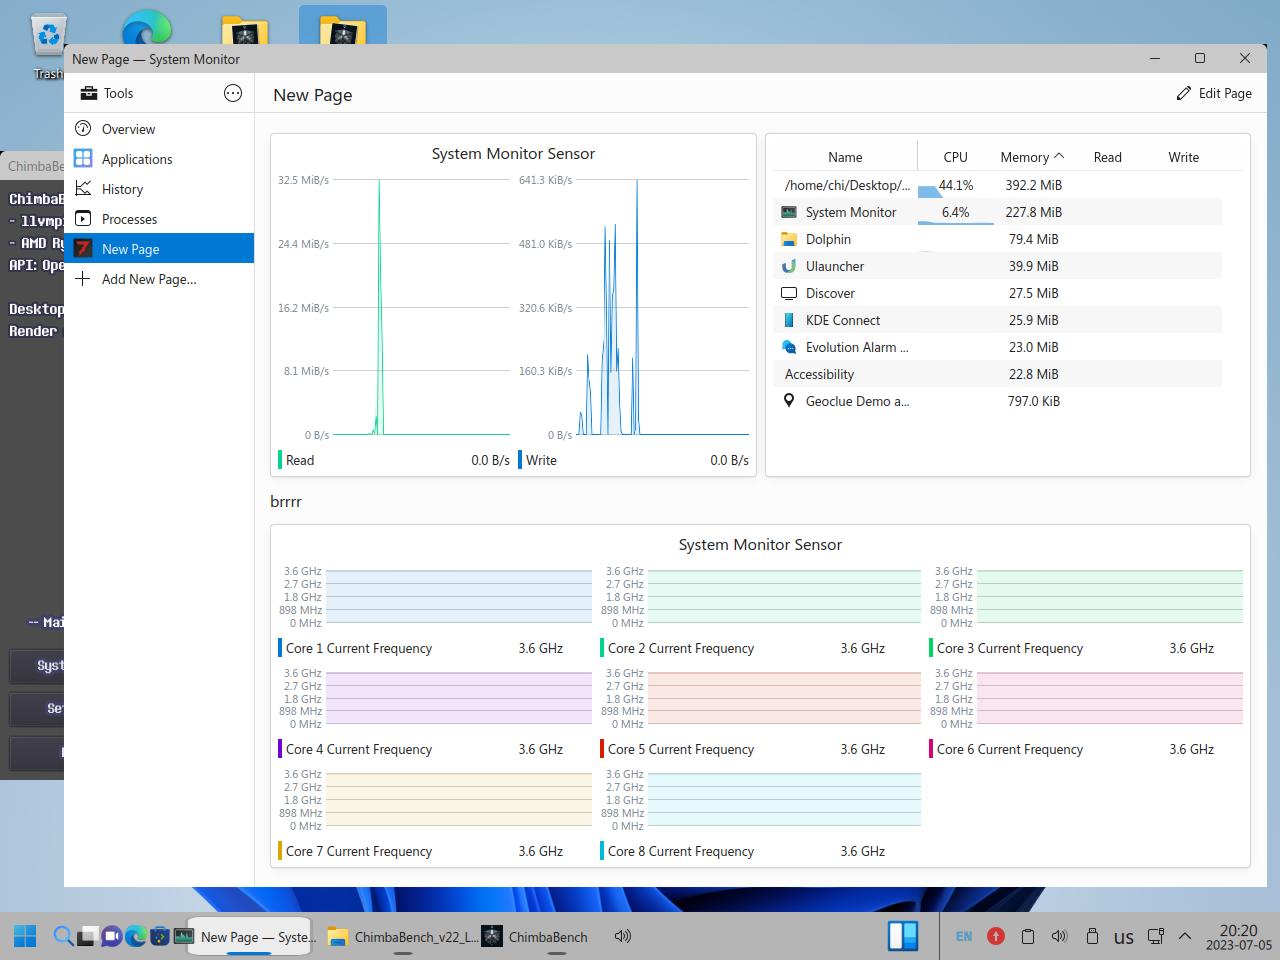Click the volume icon in system tray
1280x960 pixels.
[x=1059, y=937]
